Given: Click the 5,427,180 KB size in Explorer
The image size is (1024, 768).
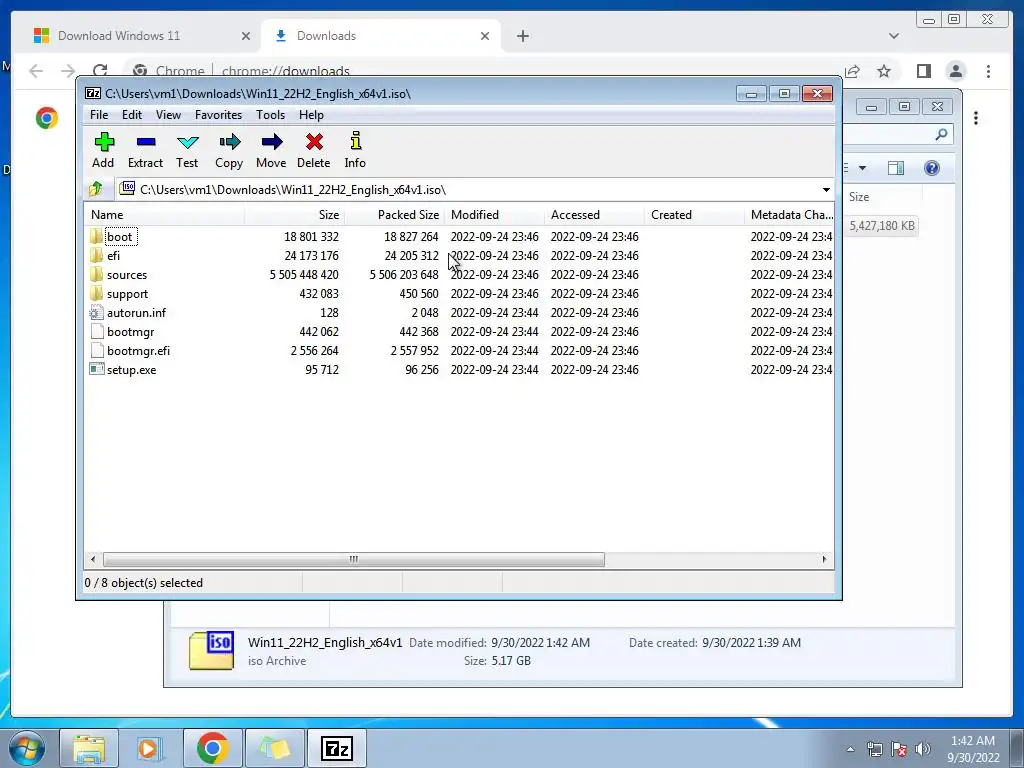Looking at the screenshot, I should [882, 226].
